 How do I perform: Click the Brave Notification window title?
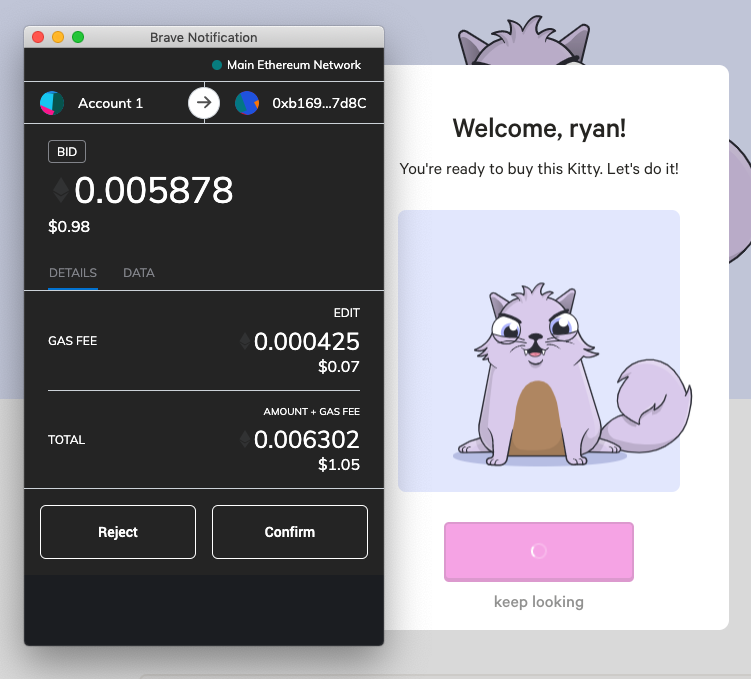pos(204,37)
